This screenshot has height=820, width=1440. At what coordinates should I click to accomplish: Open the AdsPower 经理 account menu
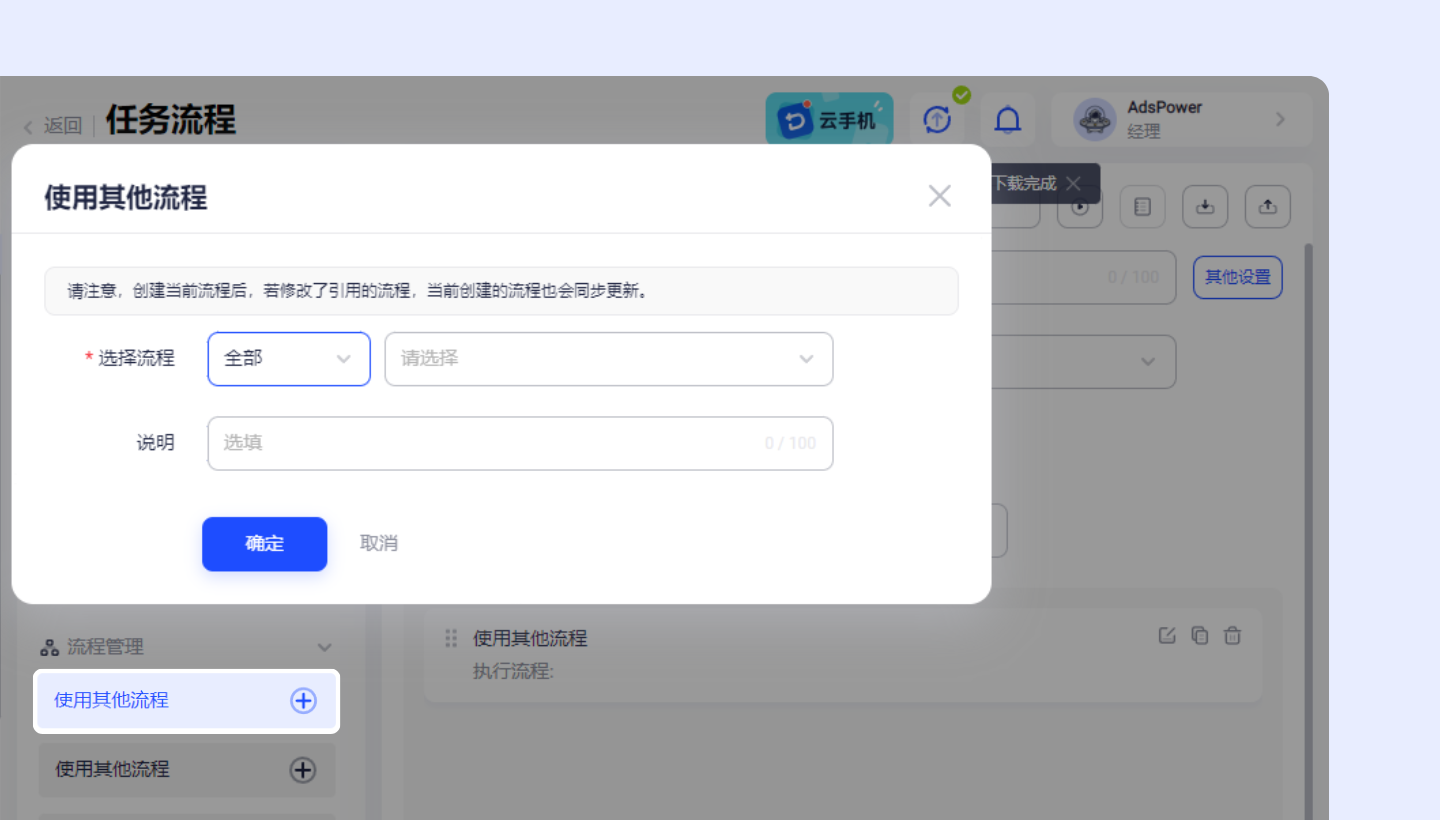pos(1182,120)
